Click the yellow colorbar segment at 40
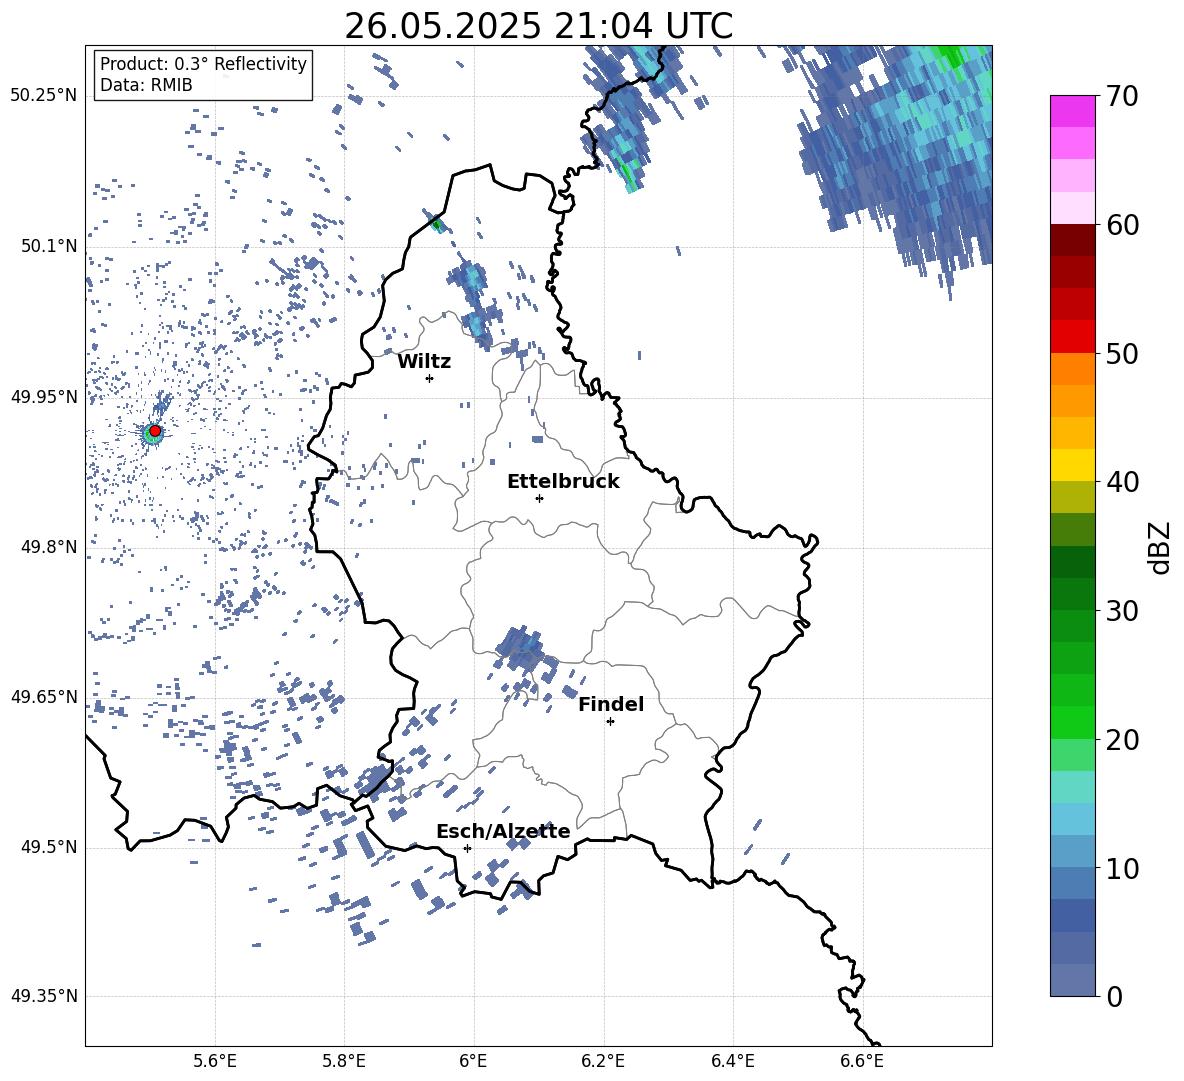 pyautogui.click(x=1072, y=465)
